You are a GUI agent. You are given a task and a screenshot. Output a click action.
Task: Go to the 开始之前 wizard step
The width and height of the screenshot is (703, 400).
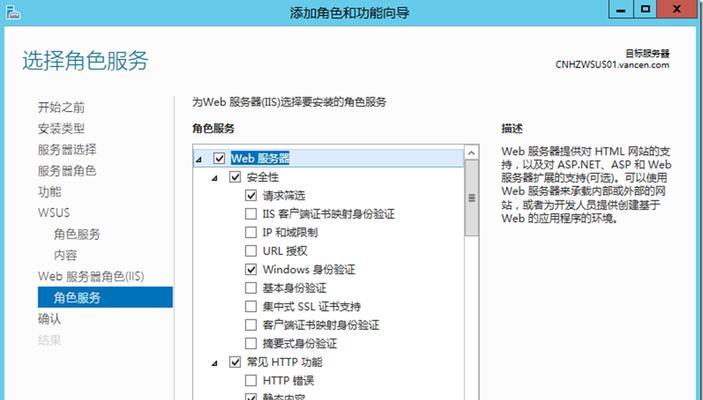[61, 107]
